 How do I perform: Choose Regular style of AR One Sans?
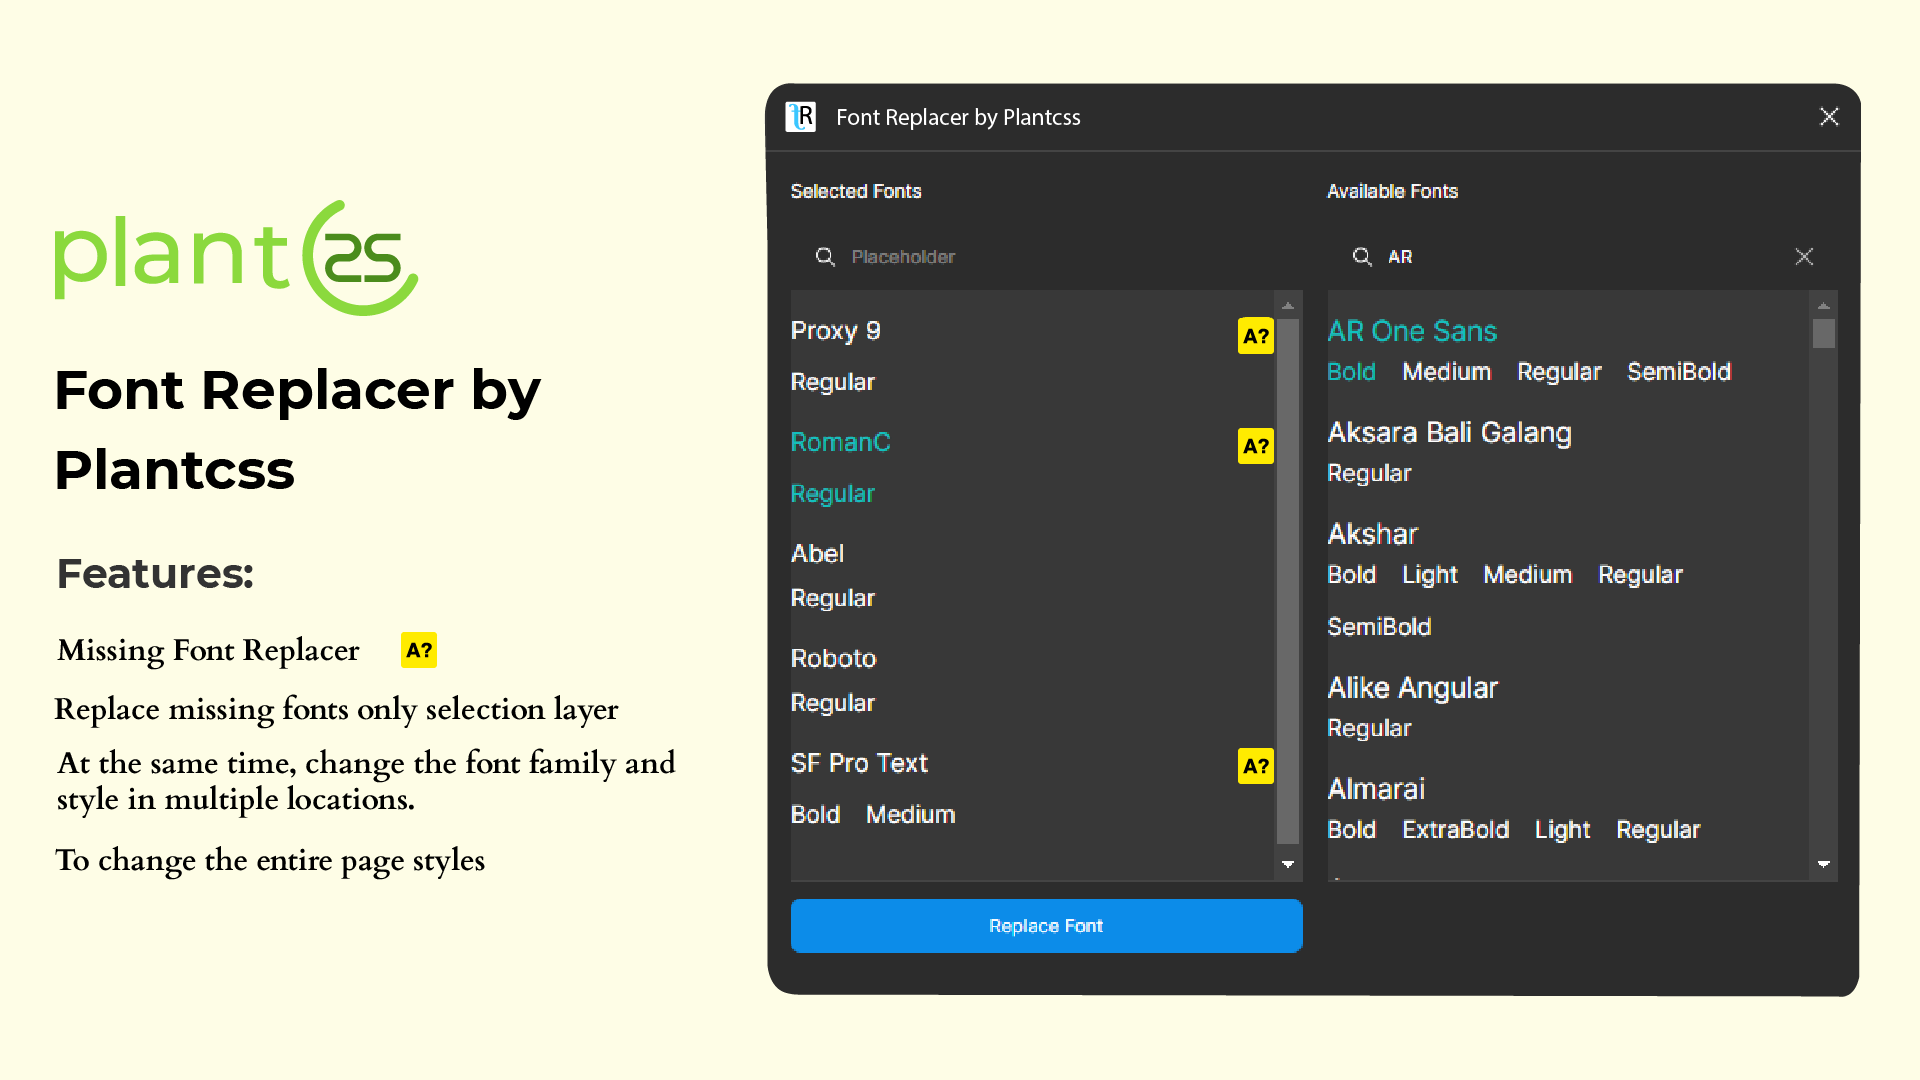click(x=1559, y=372)
